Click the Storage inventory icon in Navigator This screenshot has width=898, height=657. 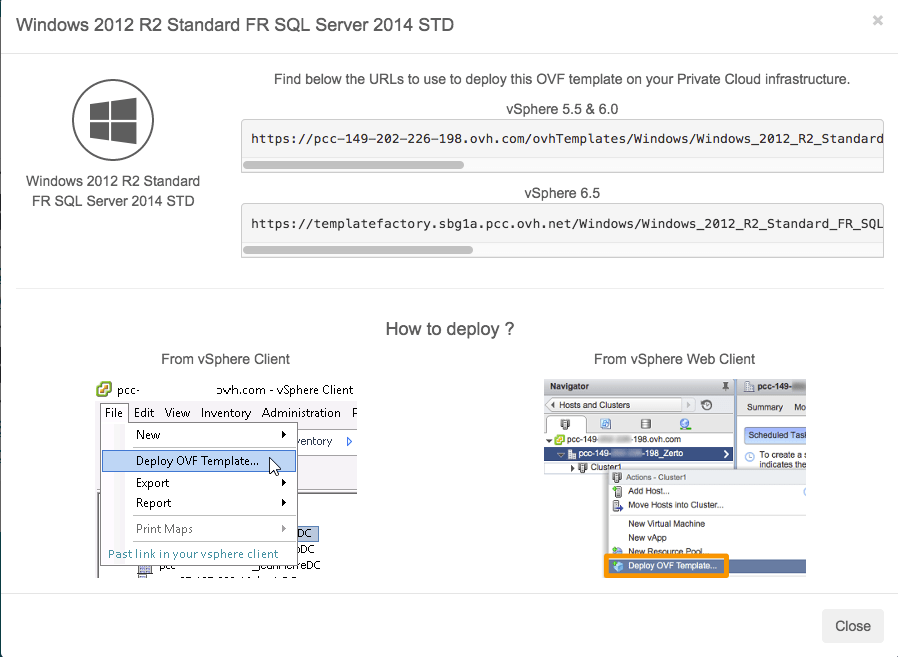pos(645,424)
